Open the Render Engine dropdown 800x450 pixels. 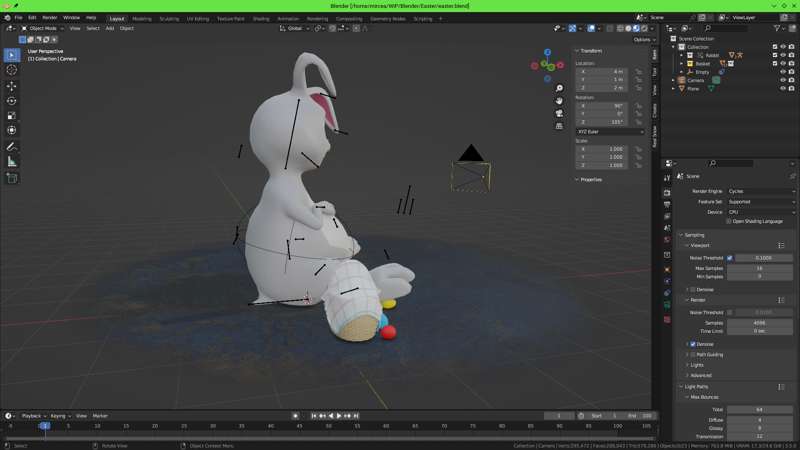click(x=760, y=191)
